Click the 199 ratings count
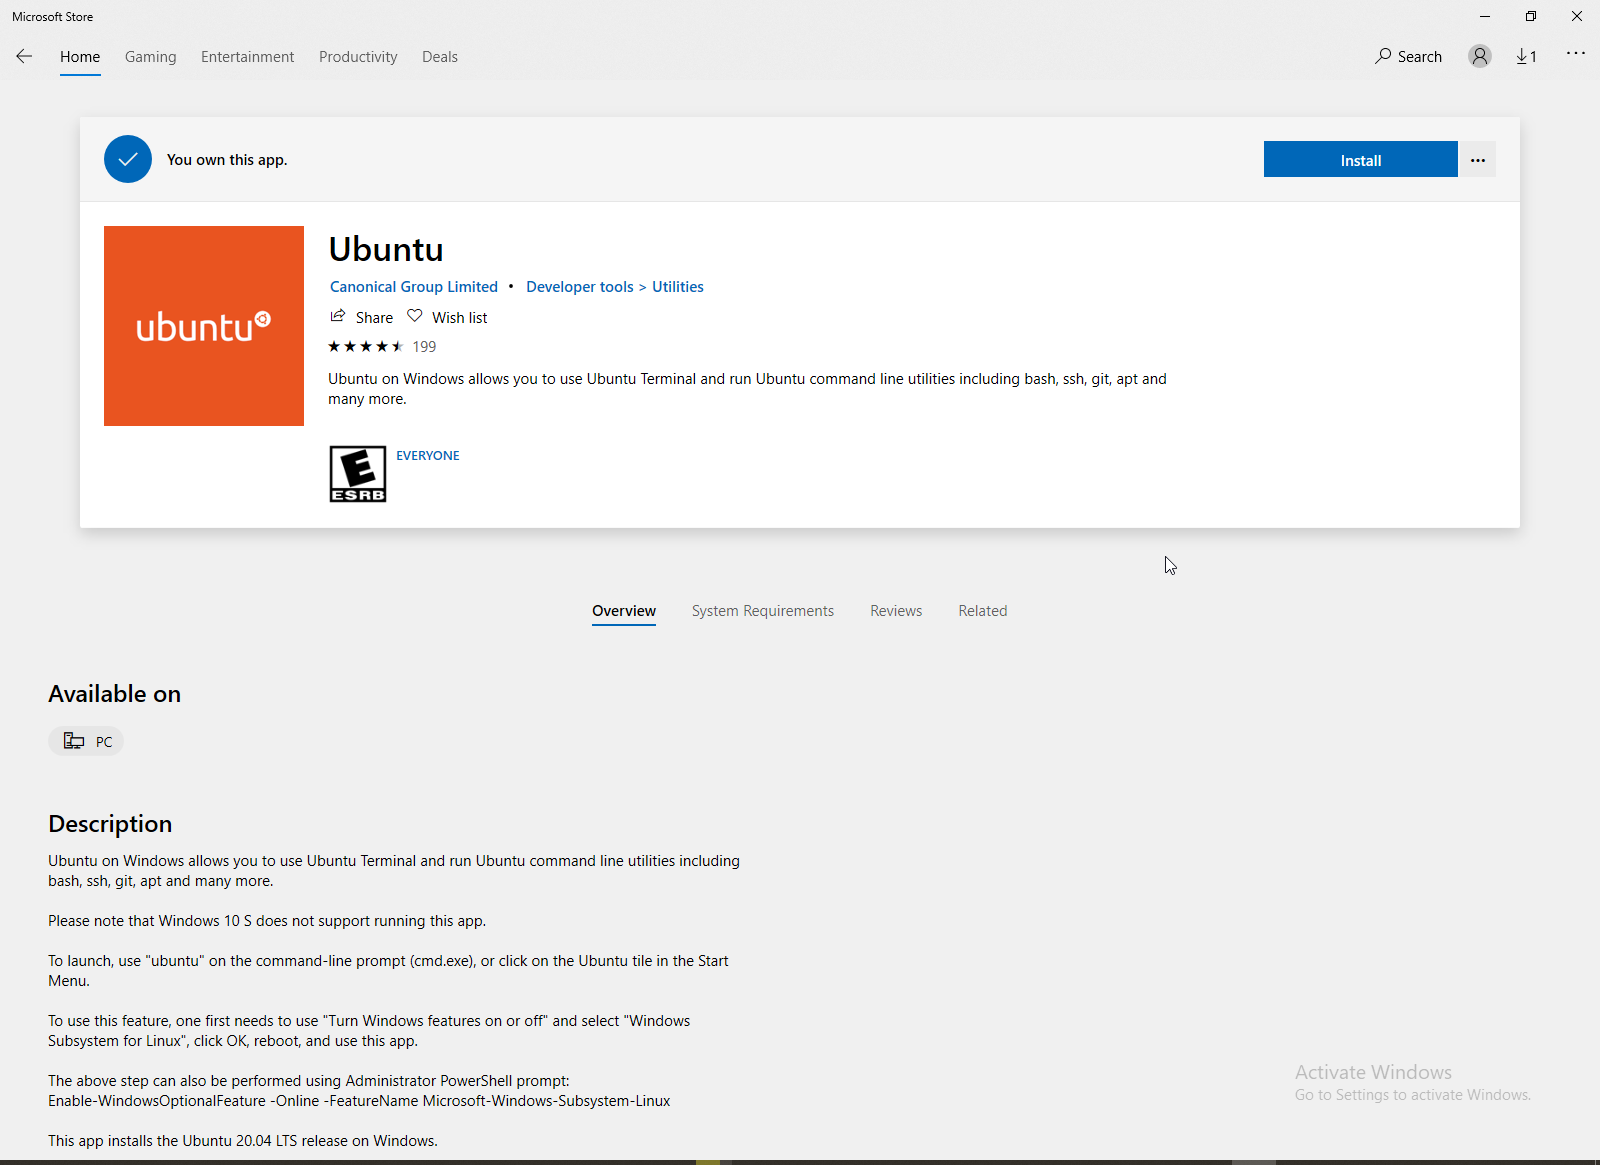This screenshot has height=1165, width=1600. point(425,347)
